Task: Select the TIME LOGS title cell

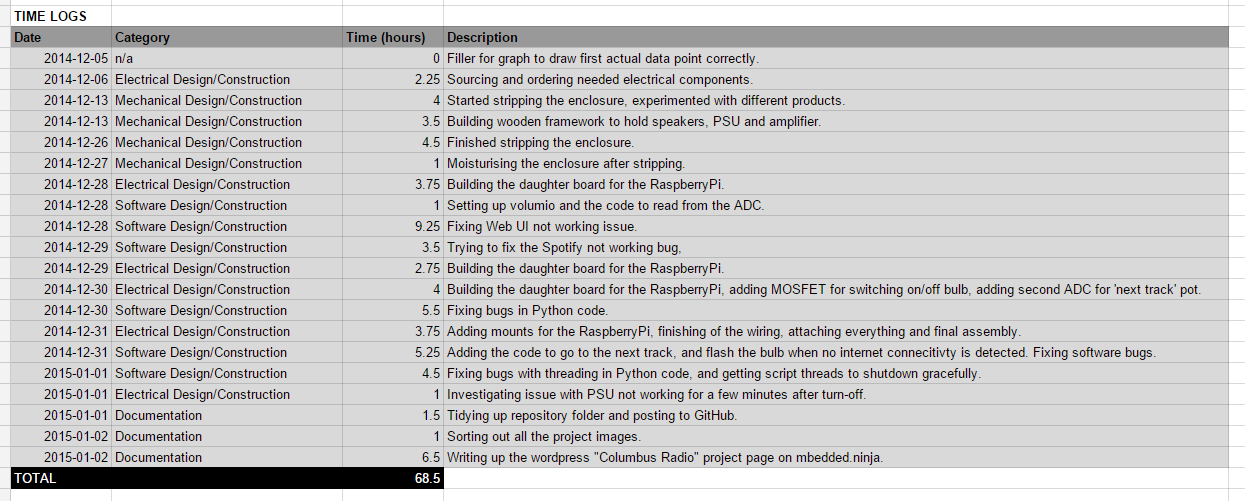Action: [x=50, y=16]
